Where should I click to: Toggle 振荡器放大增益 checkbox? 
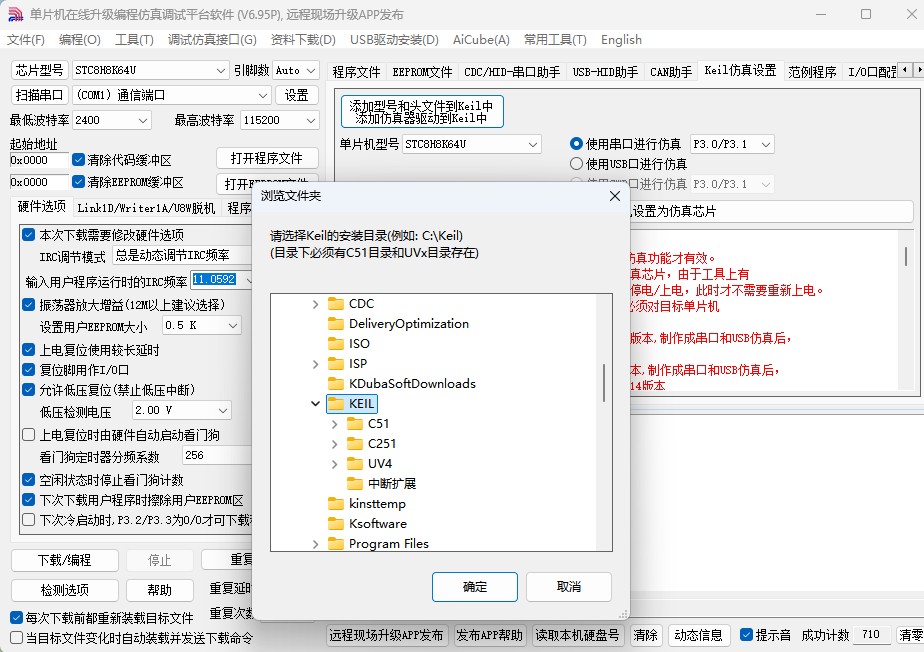[28, 305]
